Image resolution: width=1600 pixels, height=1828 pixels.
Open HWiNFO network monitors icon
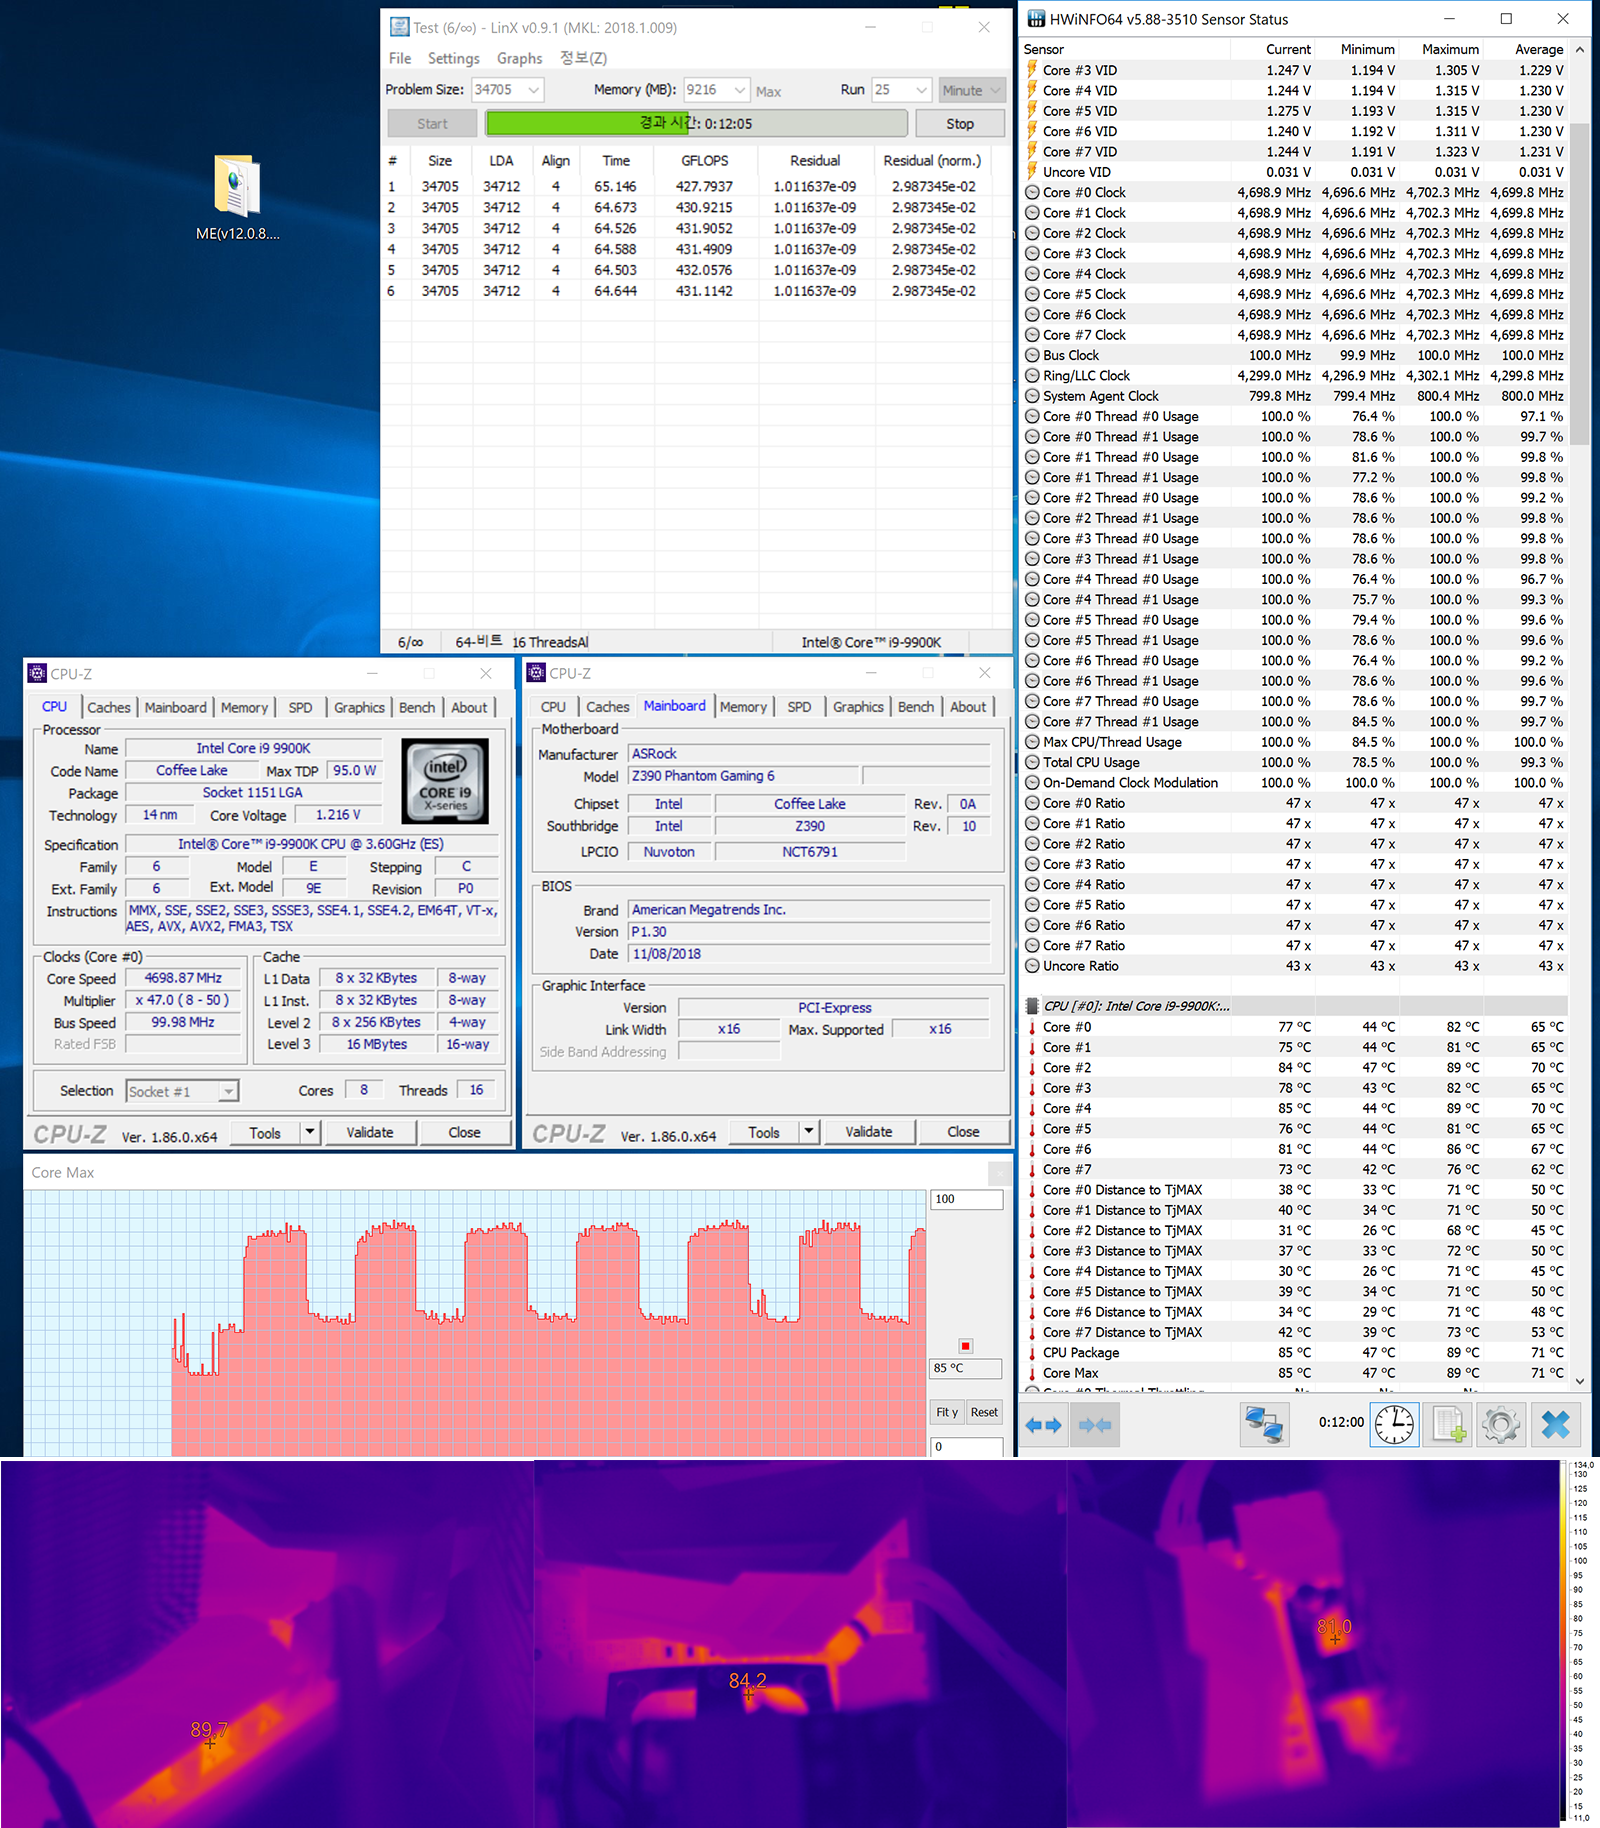coord(1264,1424)
